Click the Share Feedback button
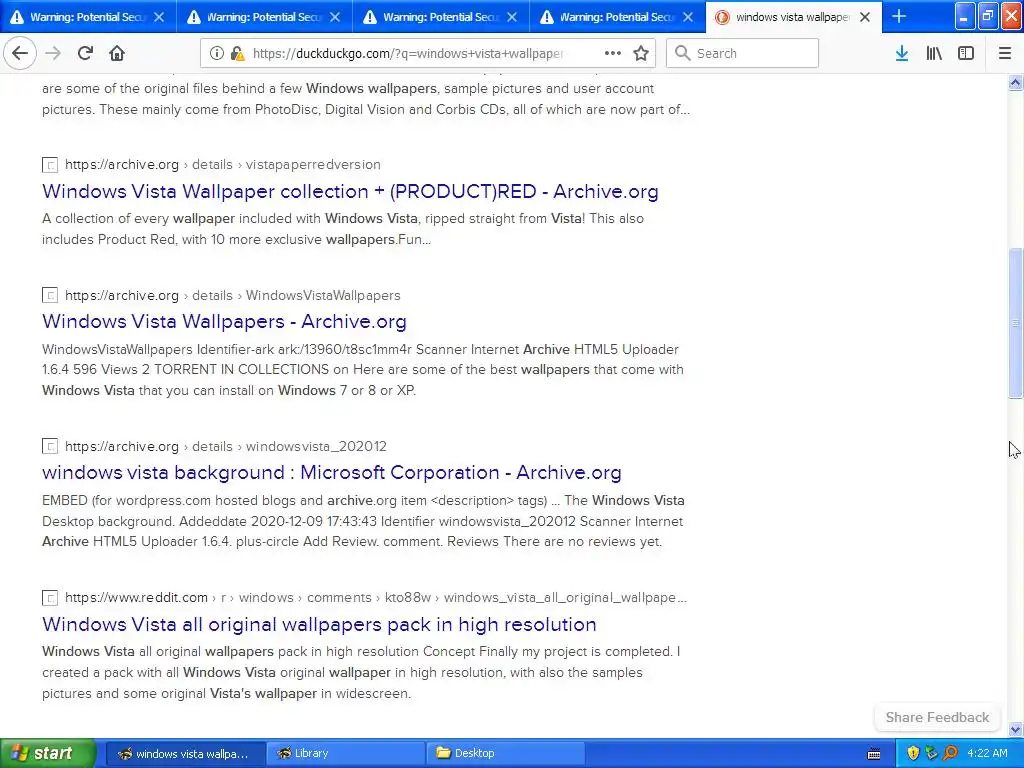 click(x=937, y=717)
